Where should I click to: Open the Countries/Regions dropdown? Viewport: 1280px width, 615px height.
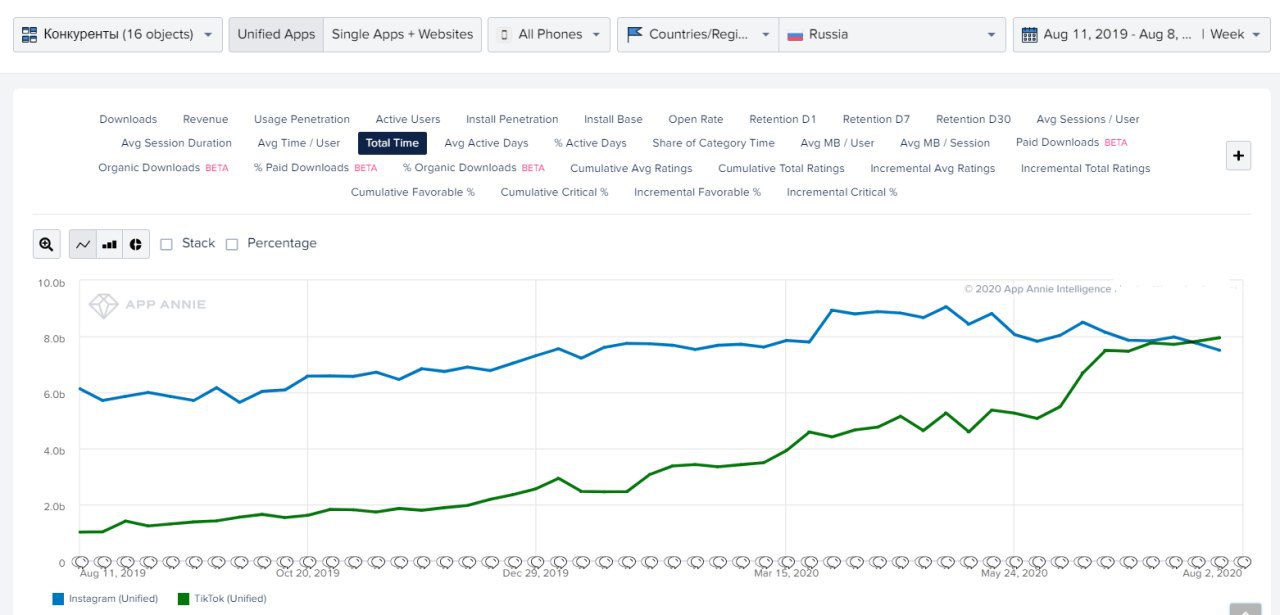(x=697, y=34)
